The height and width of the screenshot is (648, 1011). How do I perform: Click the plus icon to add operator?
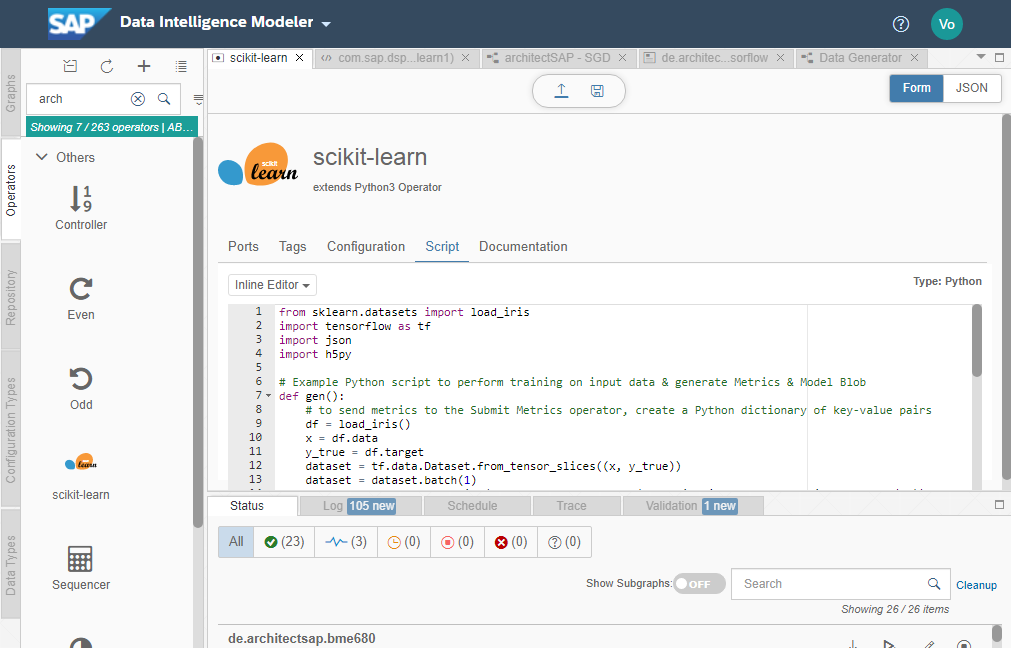(144, 67)
